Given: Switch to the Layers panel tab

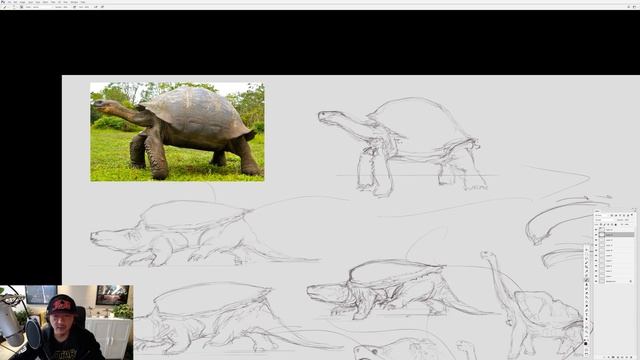Looking at the screenshot, I should [x=597, y=211].
